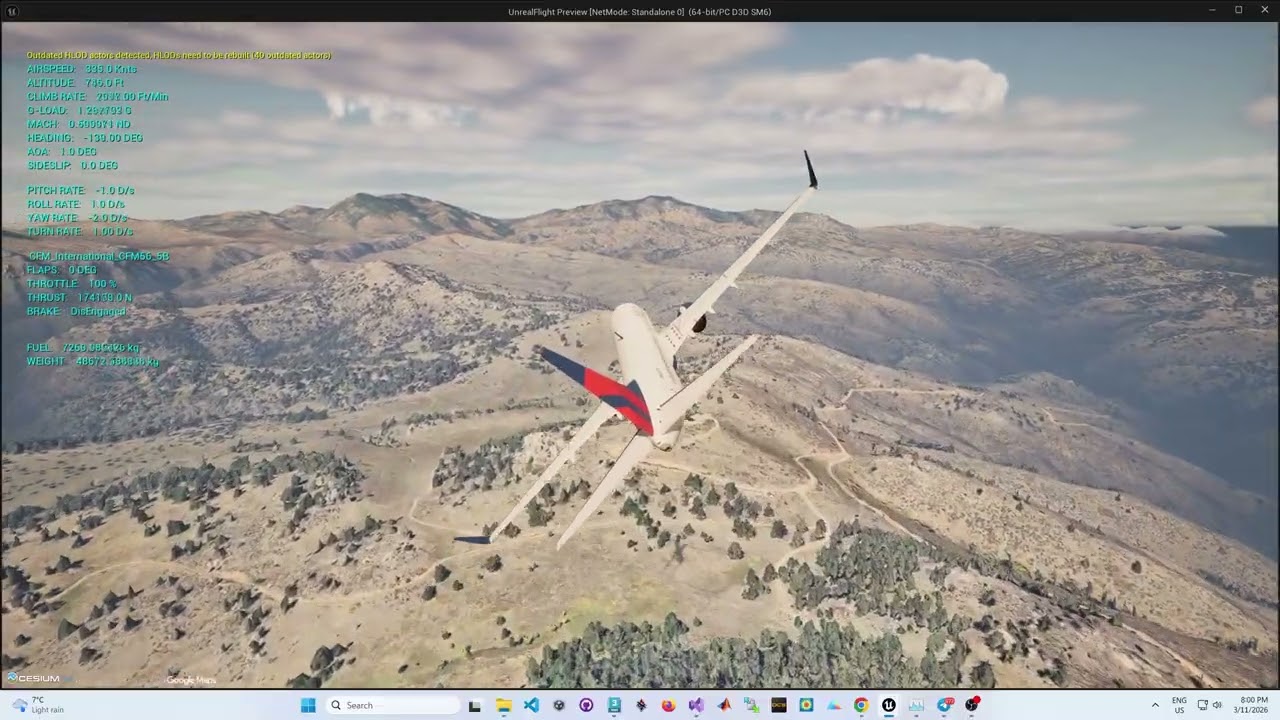Image resolution: width=1280 pixels, height=720 pixels.
Task: Click the PITCH RATE readout
Action: point(81,190)
